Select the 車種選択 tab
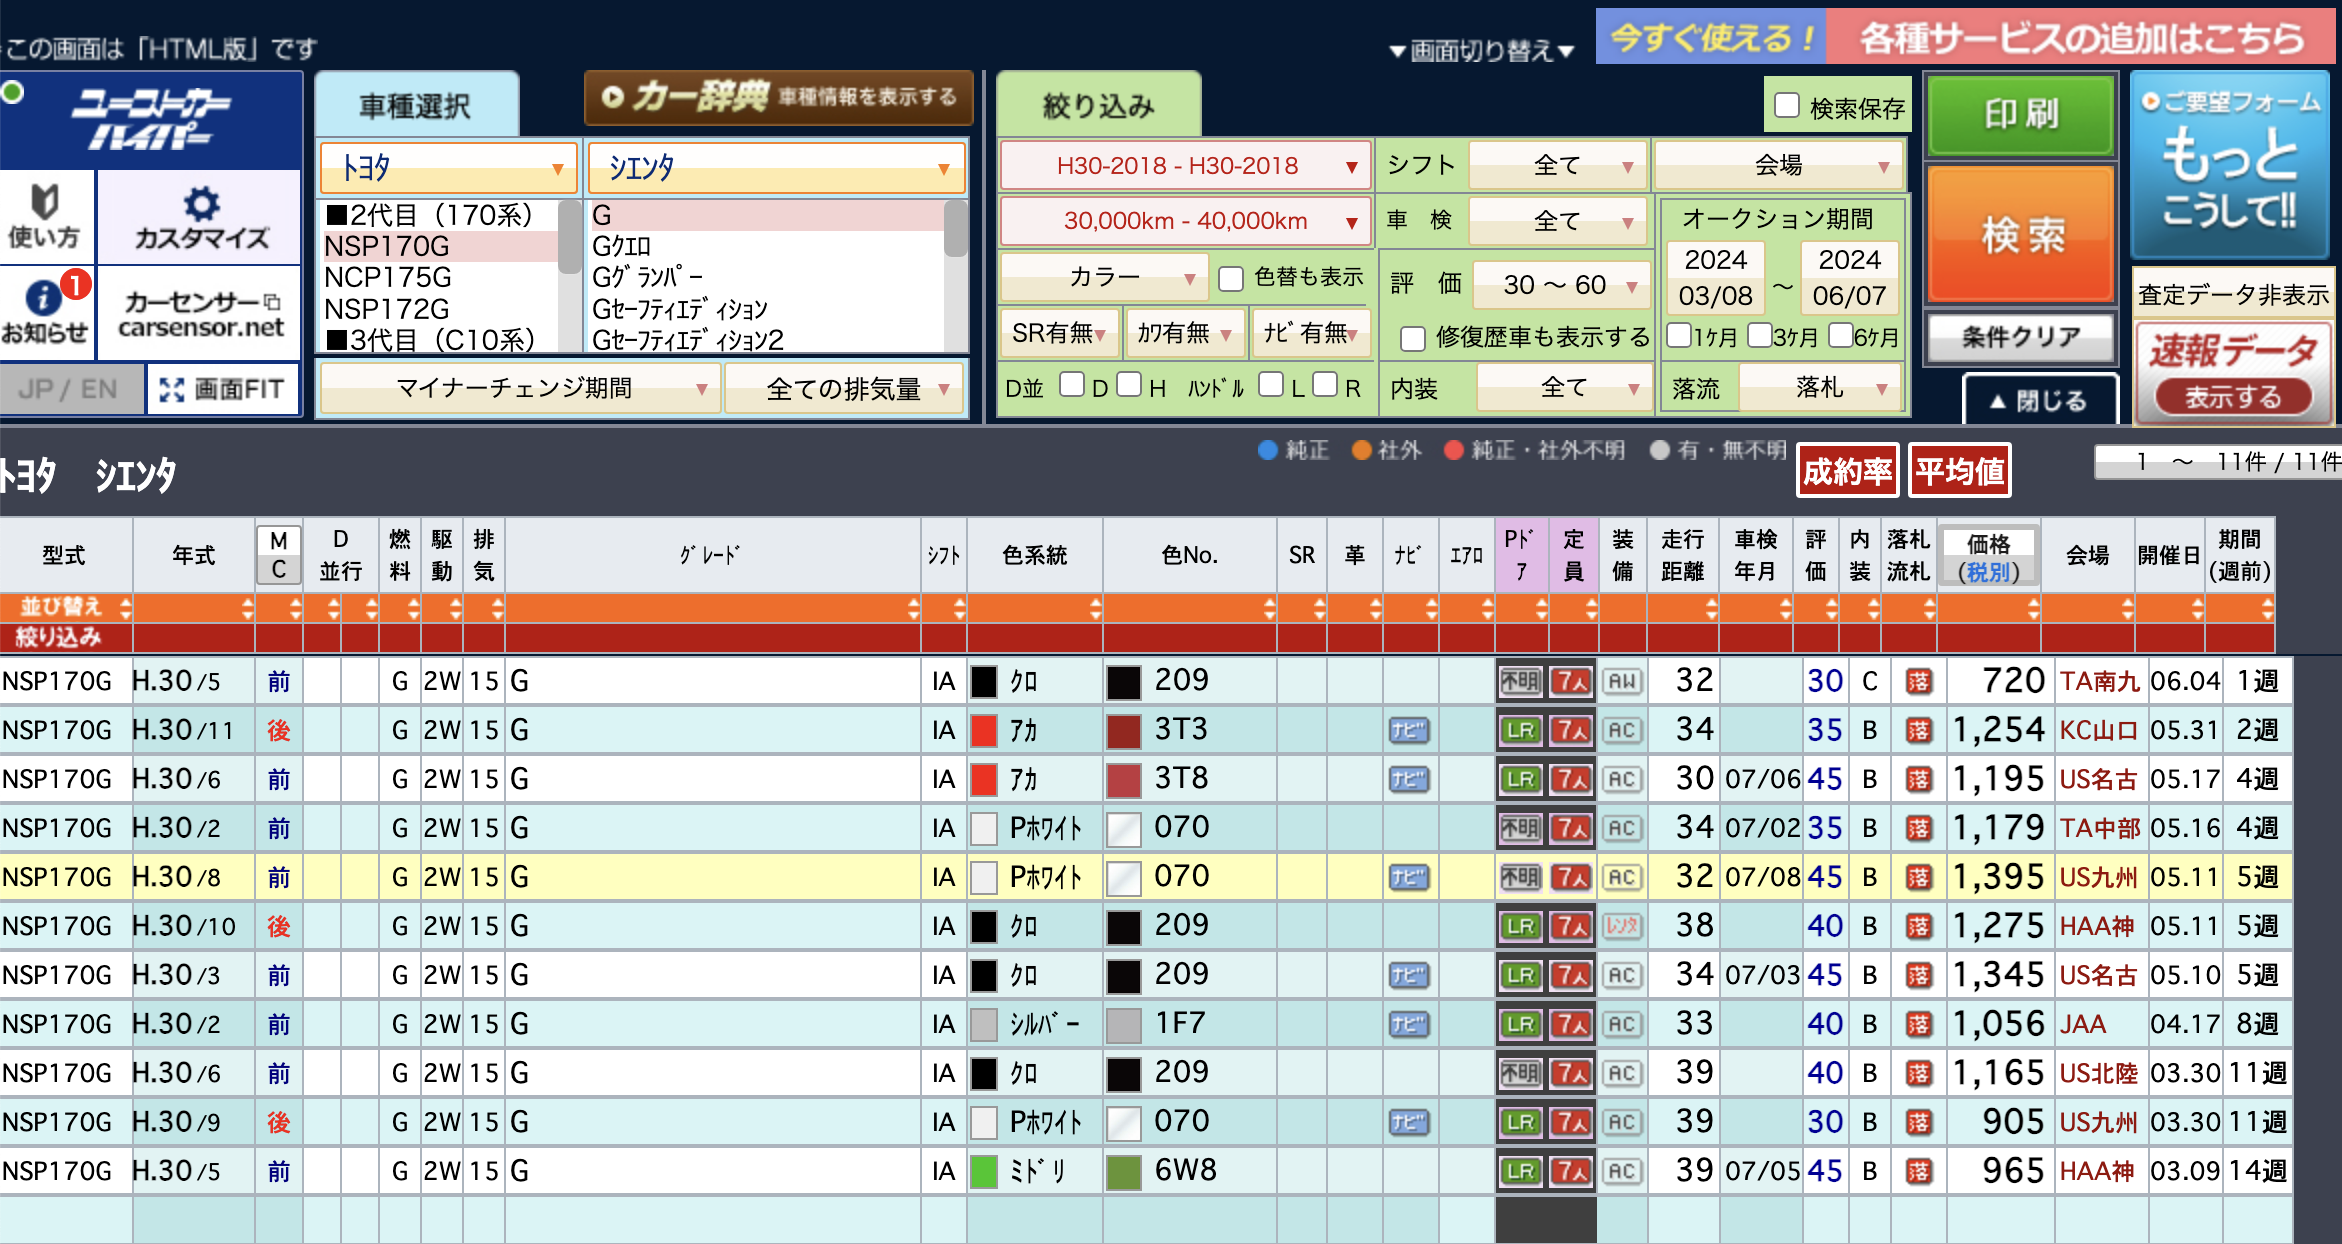The height and width of the screenshot is (1244, 2342). [x=416, y=105]
